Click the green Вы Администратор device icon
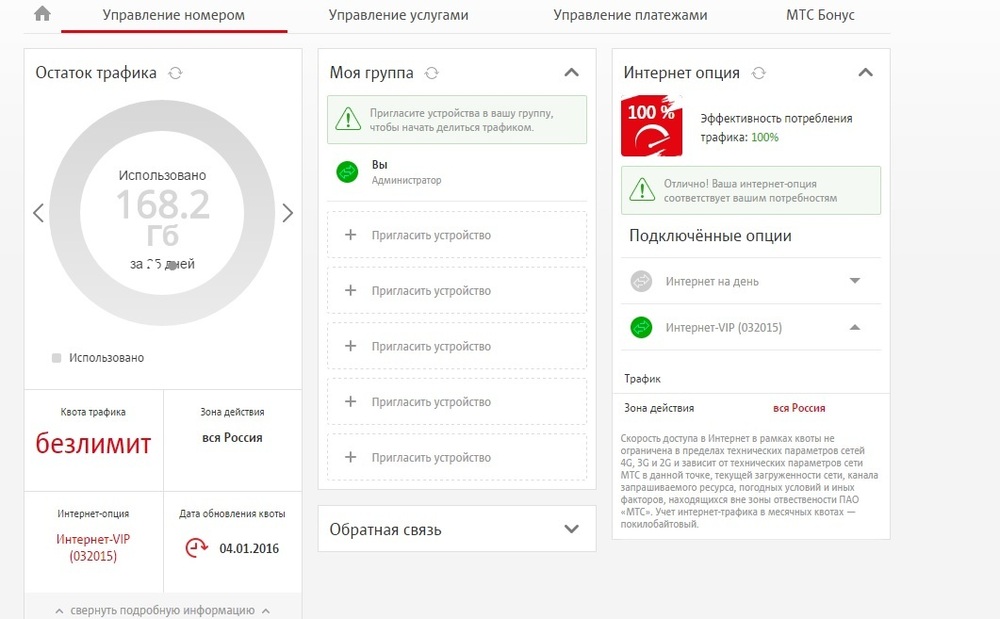The image size is (1000, 619). (347, 172)
